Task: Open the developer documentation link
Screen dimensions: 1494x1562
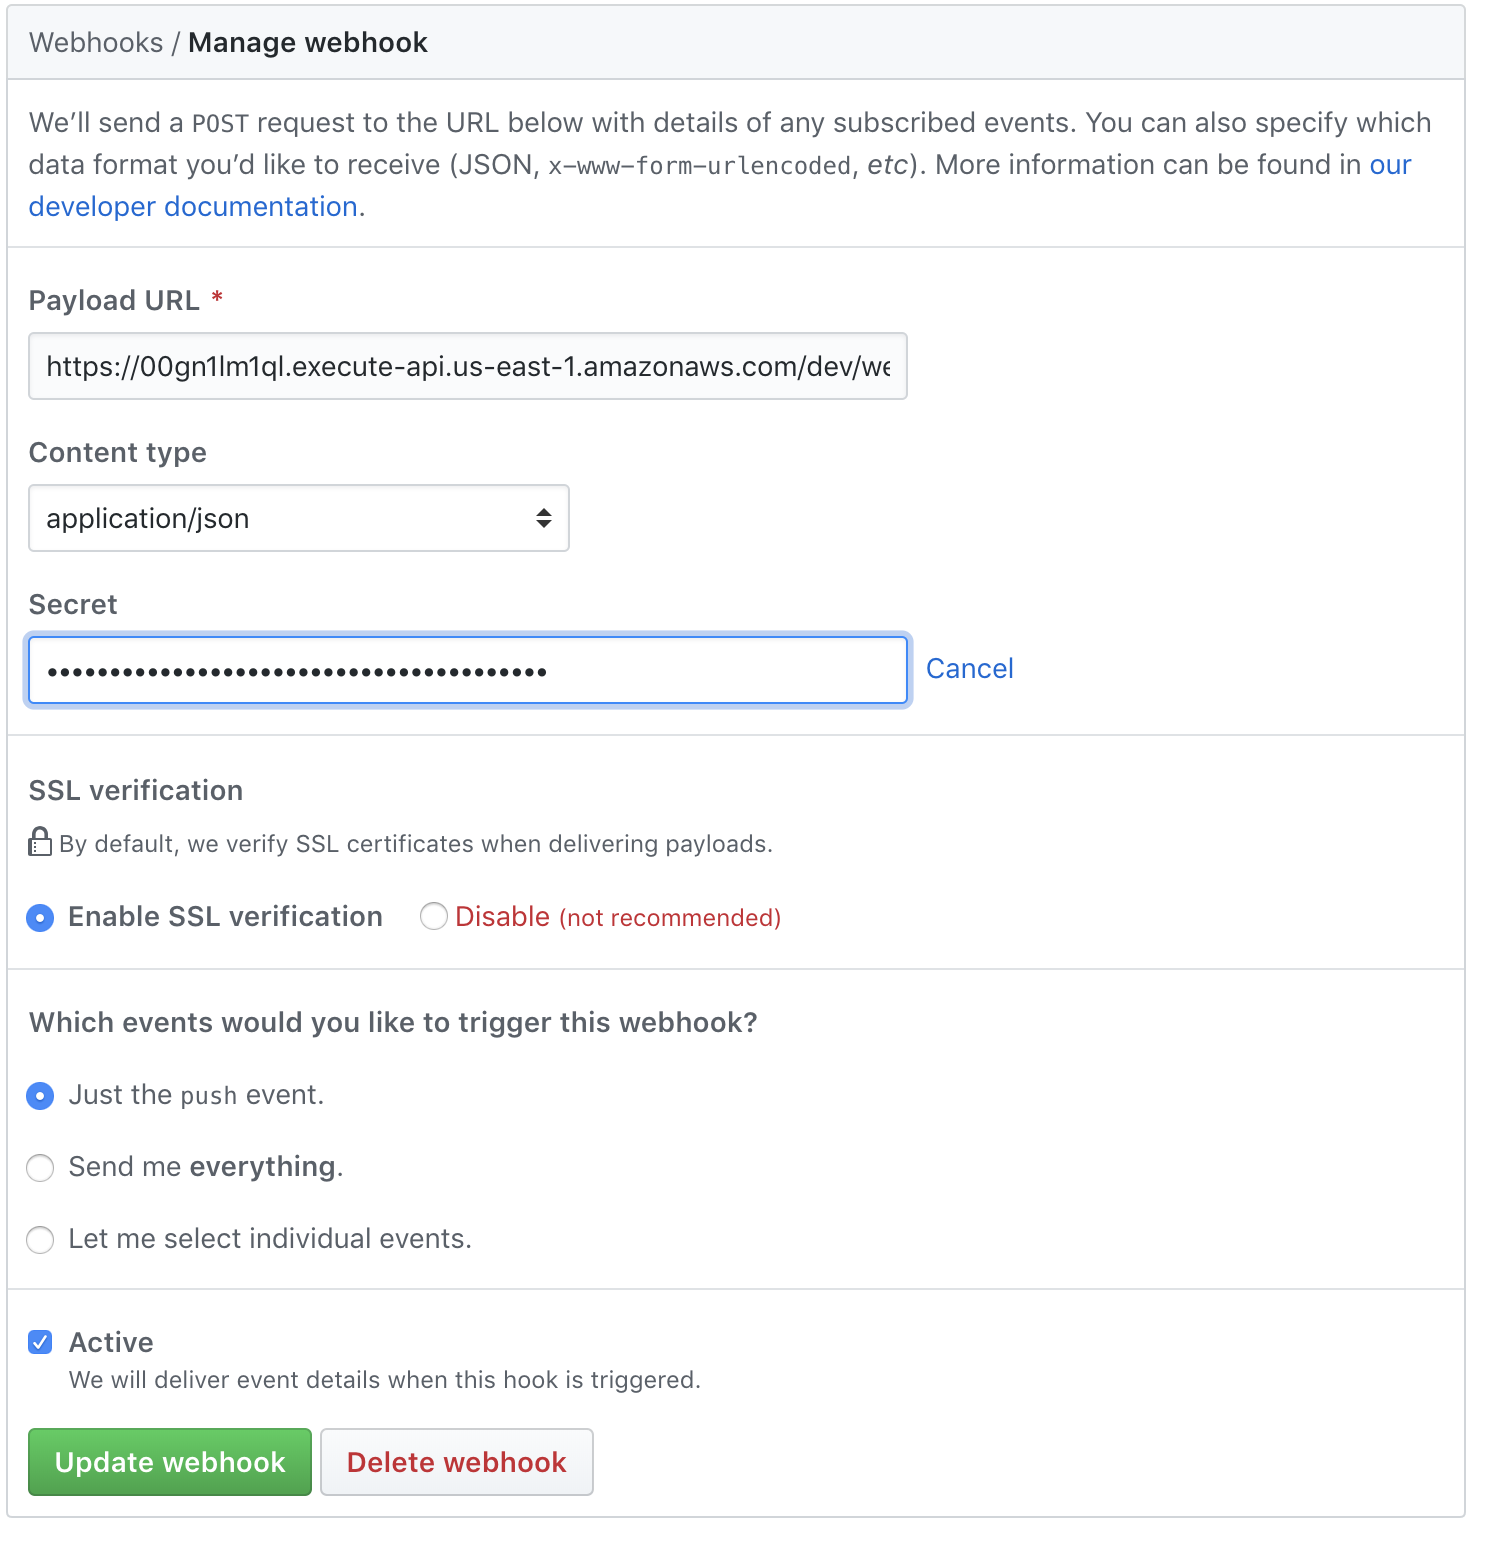Action: click(x=197, y=206)
